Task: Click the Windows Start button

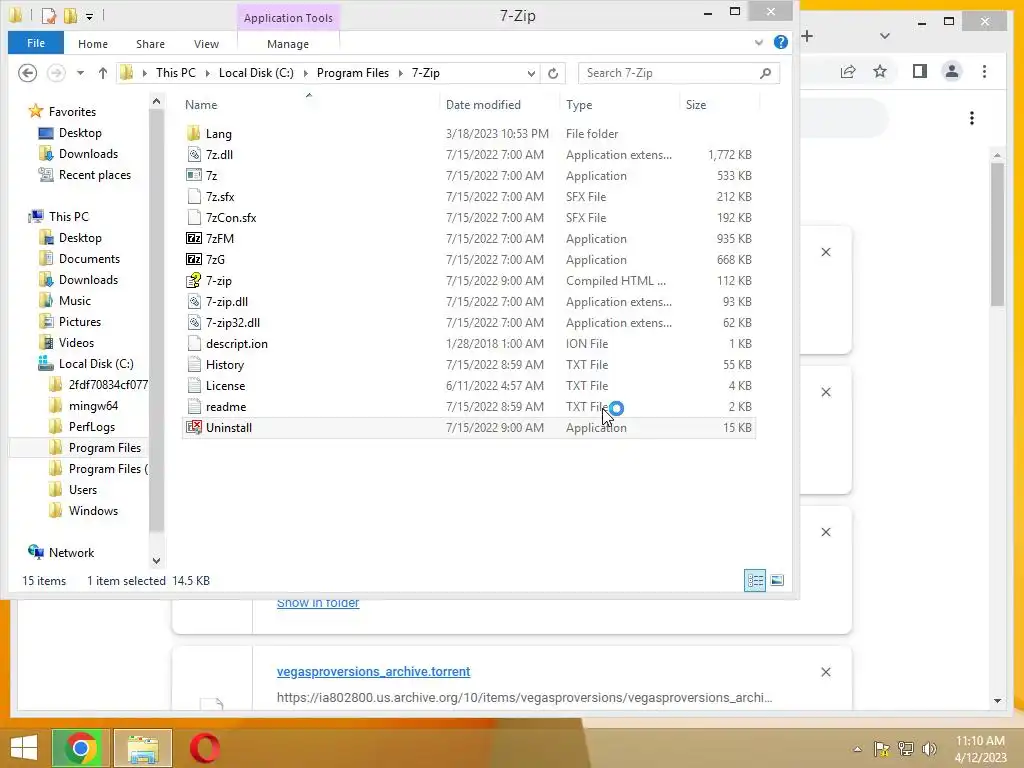Action: 24,748
